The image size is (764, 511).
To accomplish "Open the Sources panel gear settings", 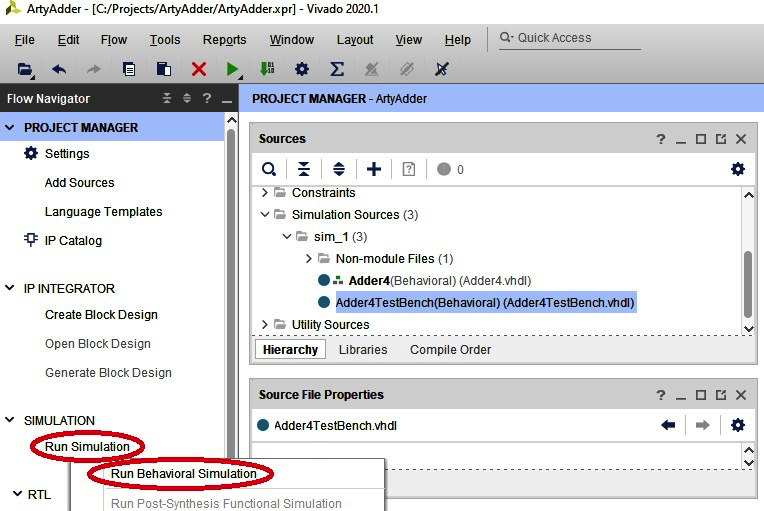I will tap(738, 169).
